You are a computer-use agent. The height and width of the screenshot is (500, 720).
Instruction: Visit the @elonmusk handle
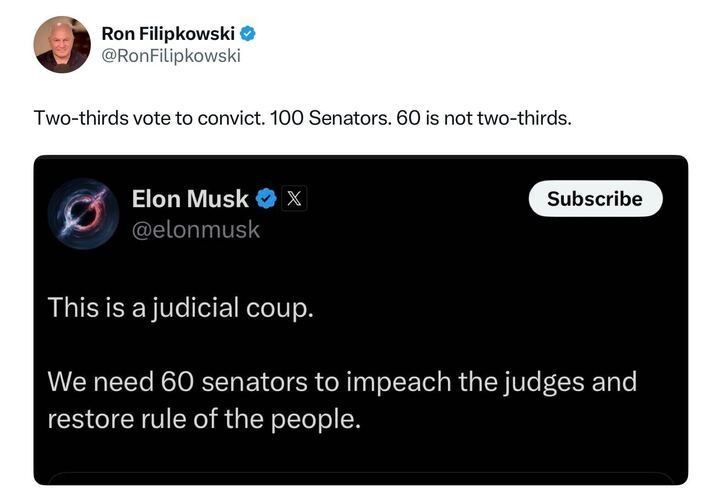(x=195, y=229)
